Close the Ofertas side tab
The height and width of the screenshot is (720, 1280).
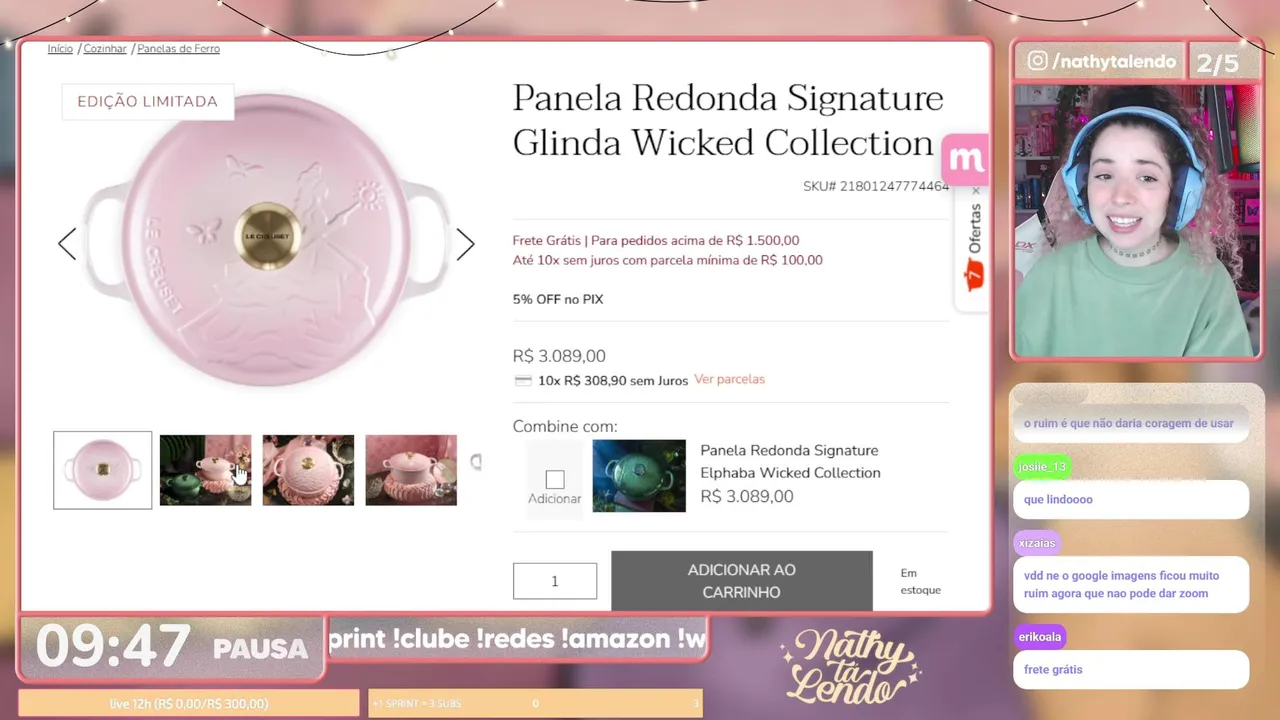coord(976,190)
